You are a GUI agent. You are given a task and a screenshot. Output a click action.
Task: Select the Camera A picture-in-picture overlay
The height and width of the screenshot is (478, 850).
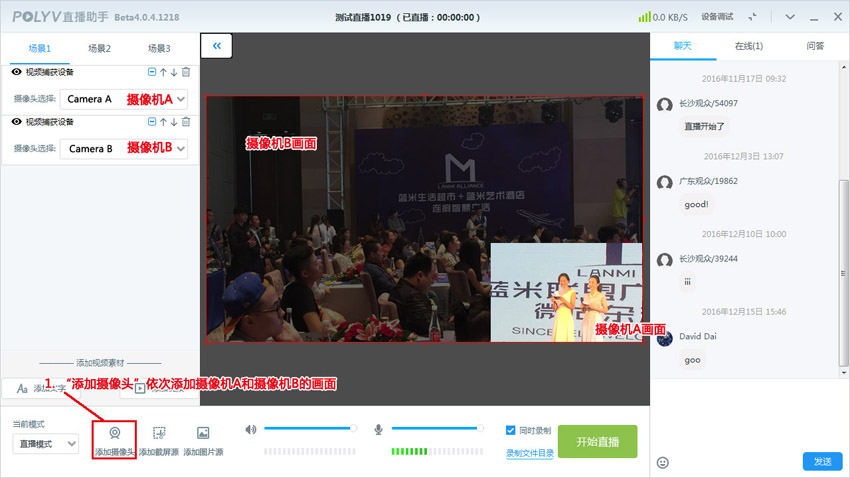point(566,292)
